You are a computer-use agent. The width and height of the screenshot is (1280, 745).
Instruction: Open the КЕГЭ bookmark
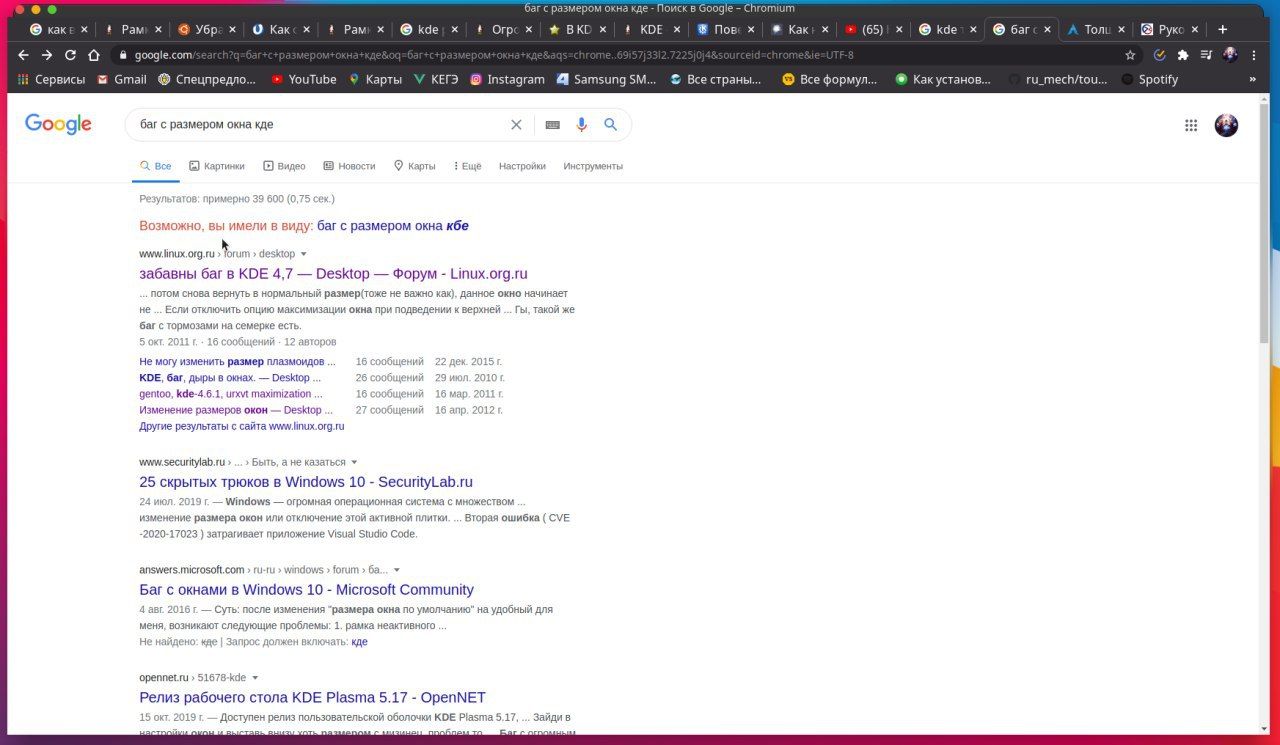coord(435,79)
